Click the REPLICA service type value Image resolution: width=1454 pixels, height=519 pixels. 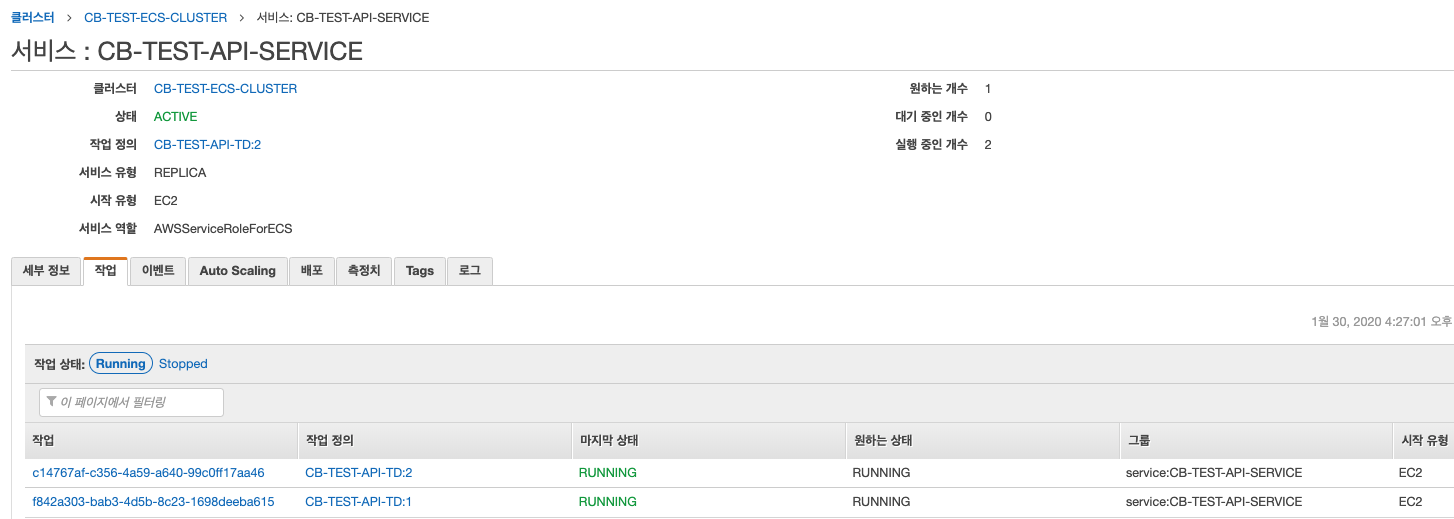tap(180, 173)
